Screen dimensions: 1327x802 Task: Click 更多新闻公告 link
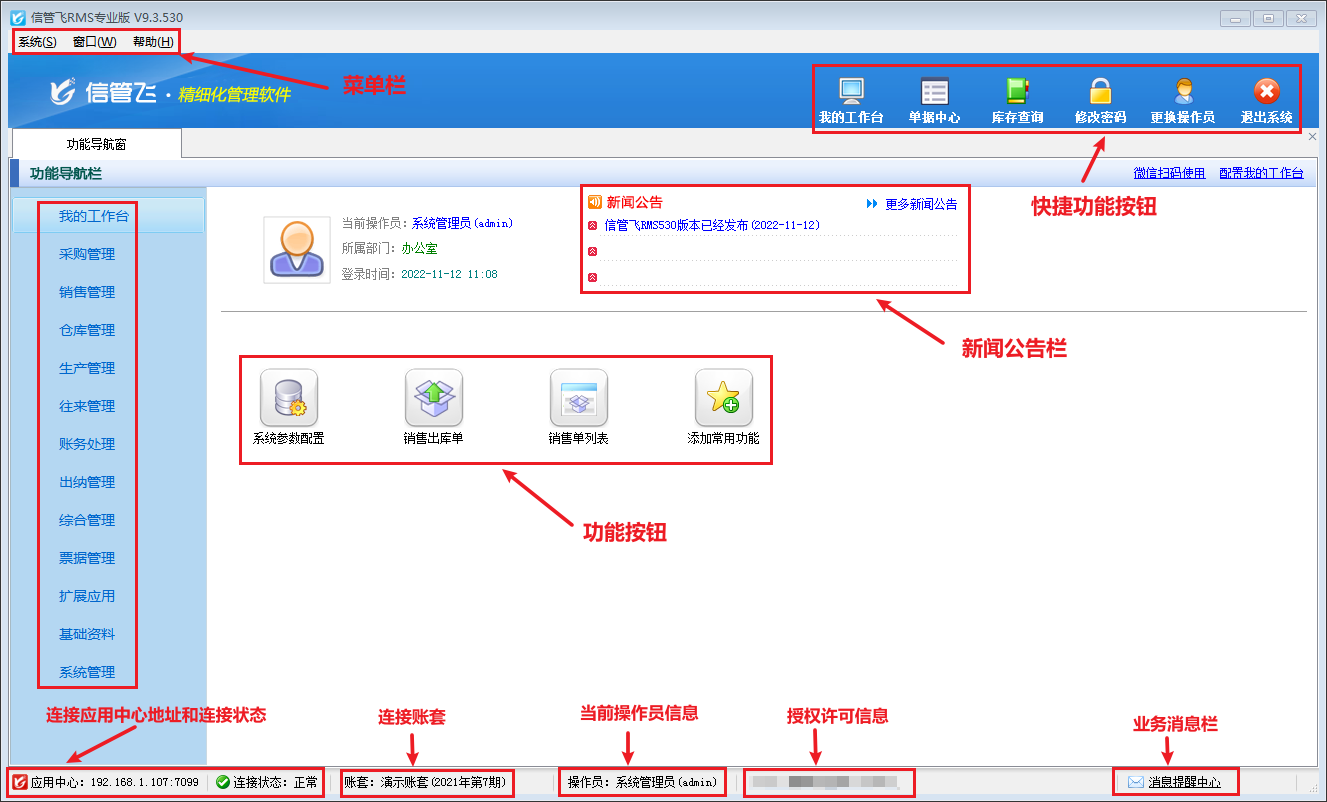920,204
